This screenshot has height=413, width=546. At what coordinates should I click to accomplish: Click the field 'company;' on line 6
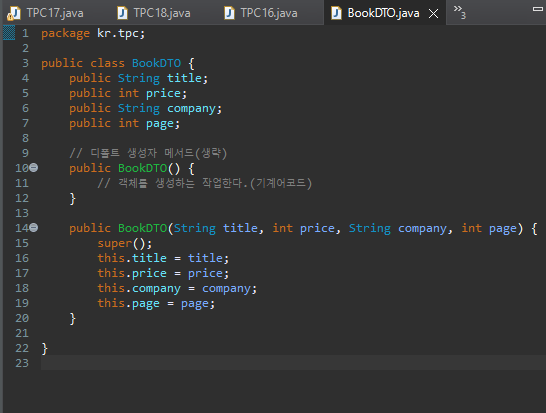(x=194, y=108)
